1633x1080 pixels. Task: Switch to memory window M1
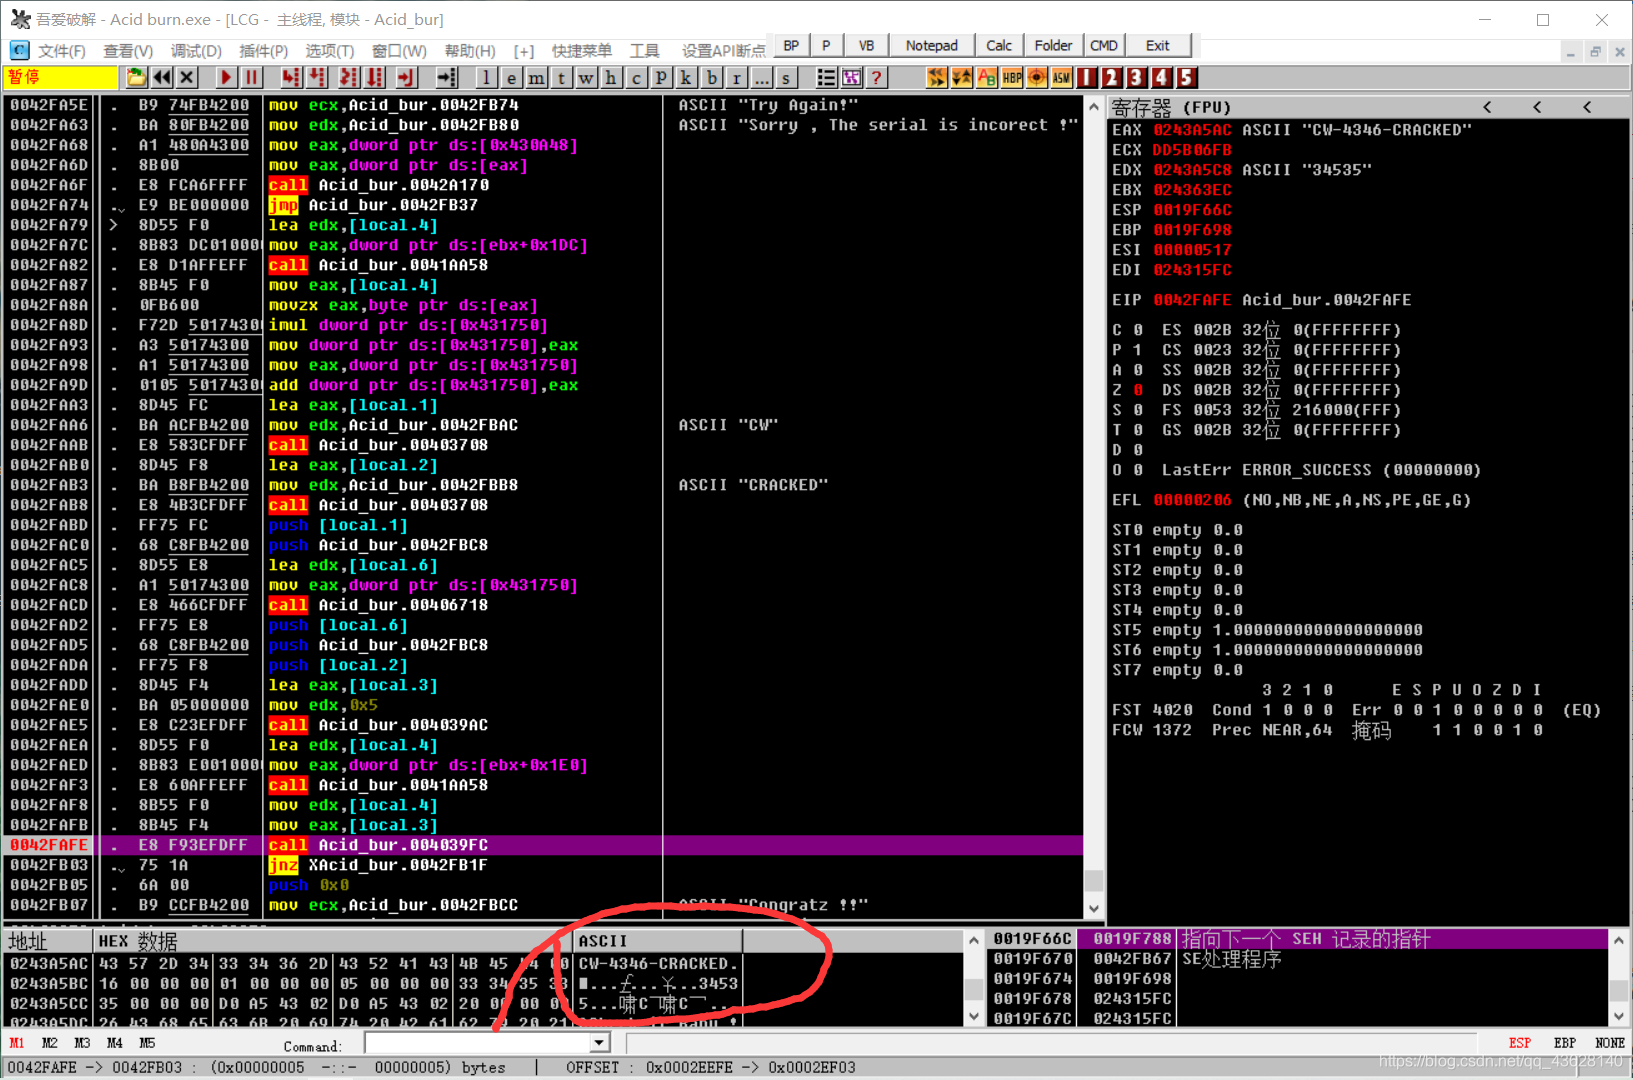(x=17, y=1043)
